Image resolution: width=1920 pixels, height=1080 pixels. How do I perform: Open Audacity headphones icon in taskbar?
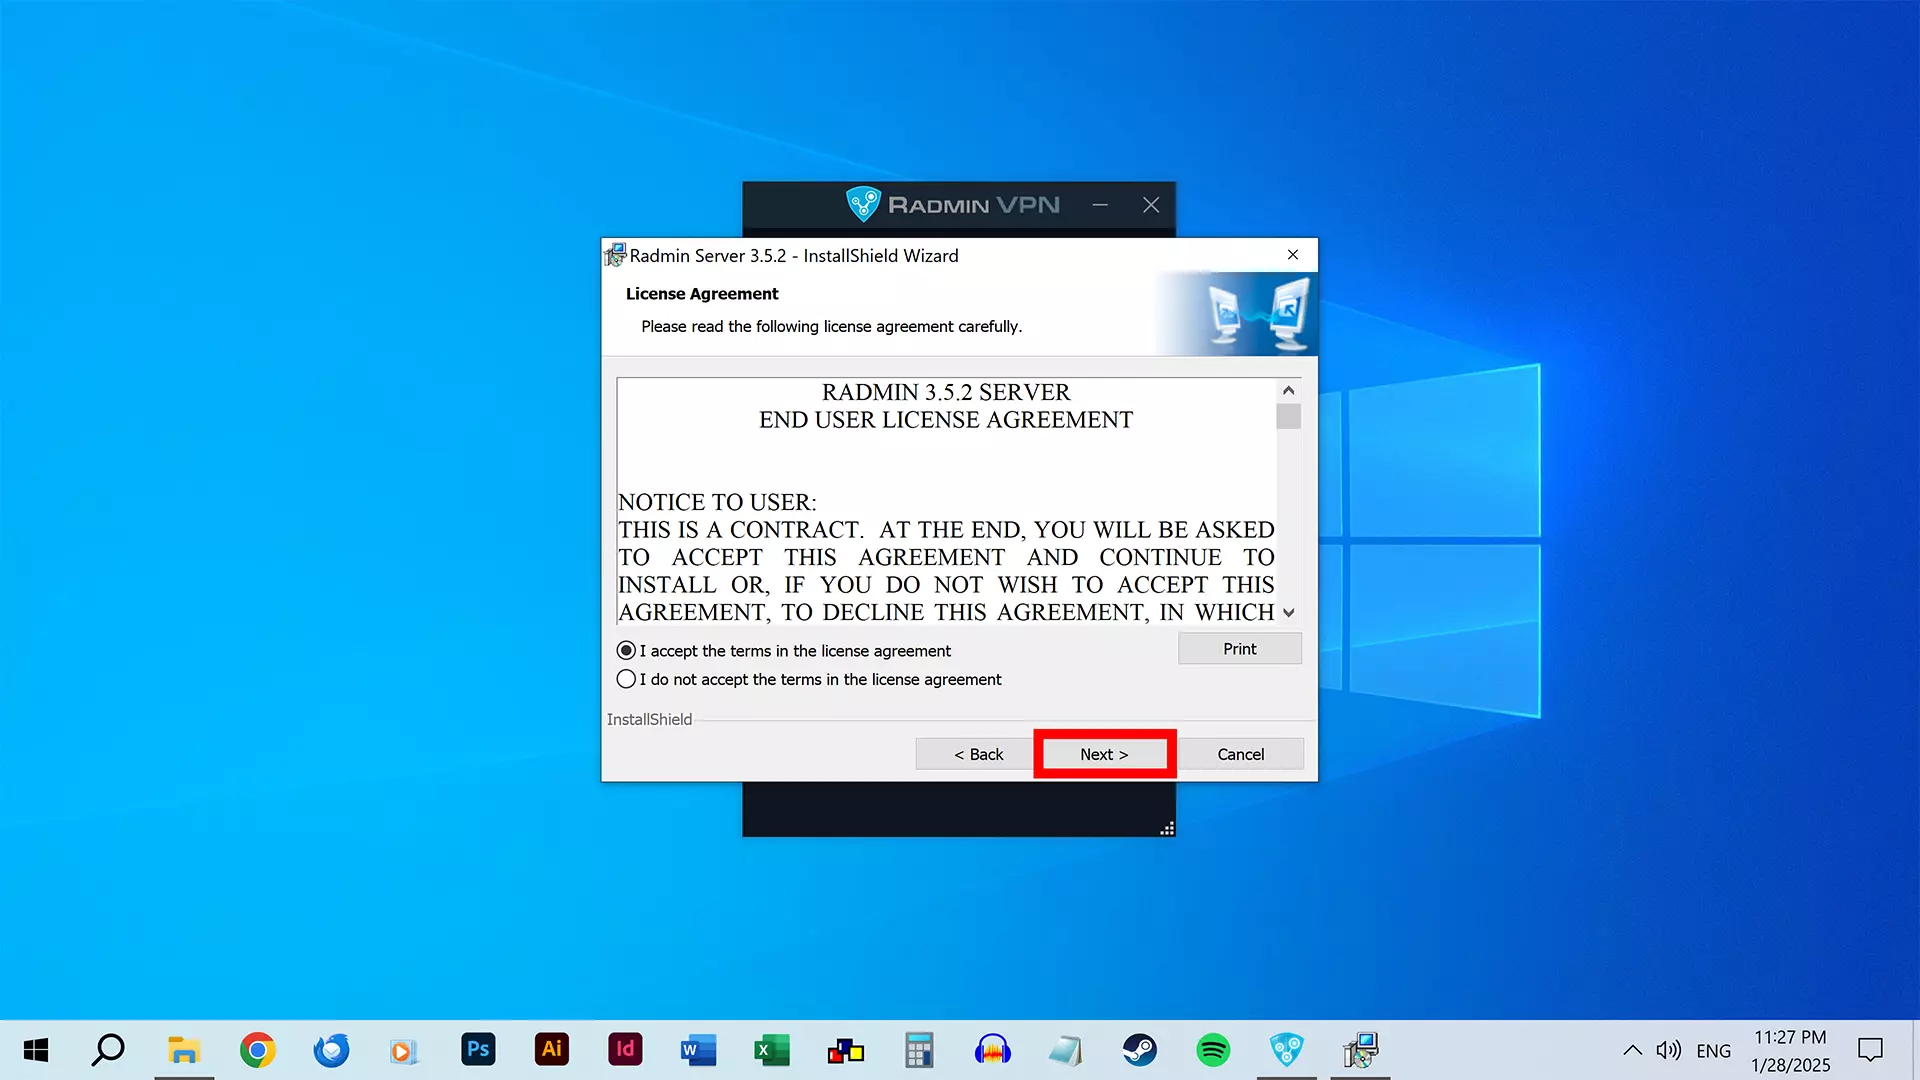tap(992, 1050)
